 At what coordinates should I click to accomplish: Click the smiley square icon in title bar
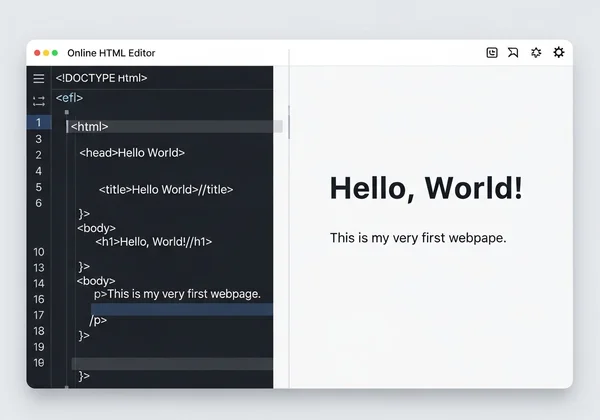tap(492, 52)
